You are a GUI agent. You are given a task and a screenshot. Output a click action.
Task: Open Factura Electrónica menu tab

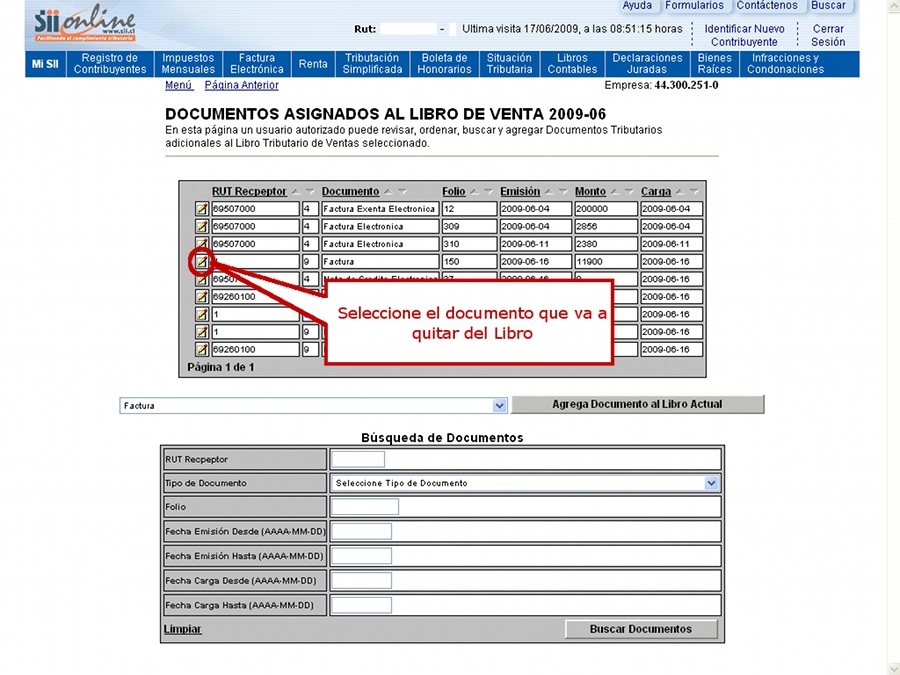(257, 64)
